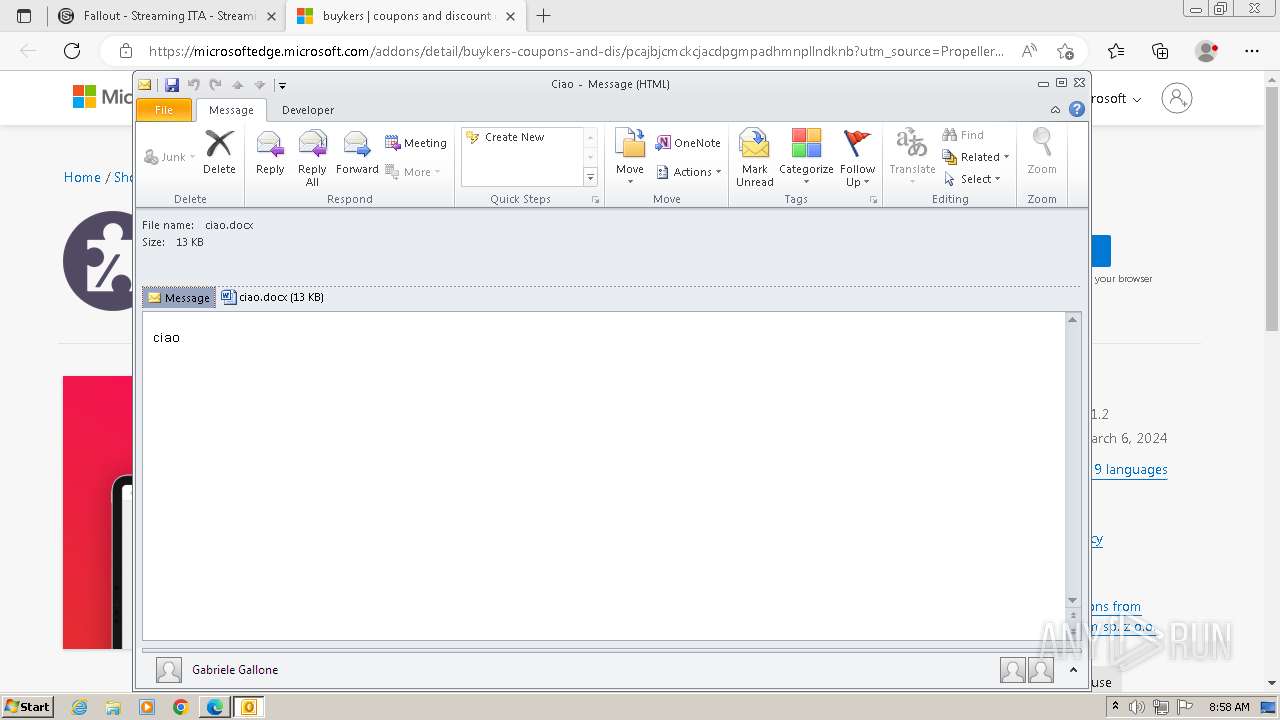Viewport: 1280px width, 720px height.
Task: Send the message to OneNote
Action: [x=688, y=143]
